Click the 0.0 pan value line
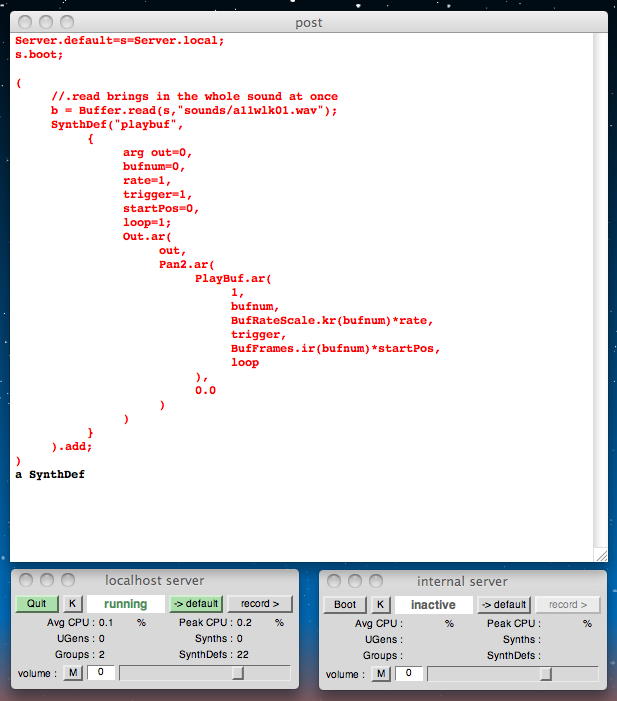The image size is (617, 701). point(205,390)
